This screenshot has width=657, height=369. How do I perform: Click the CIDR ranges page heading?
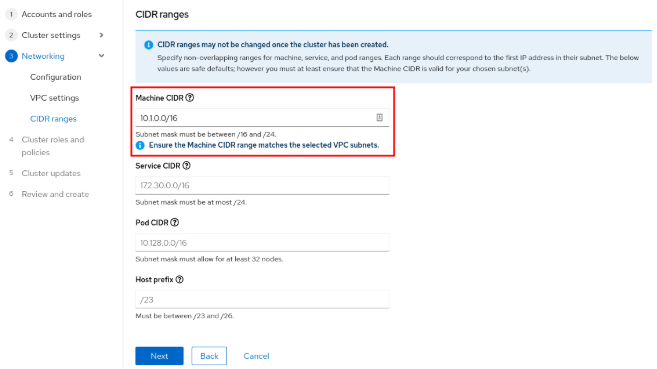[x=162, y=15]
